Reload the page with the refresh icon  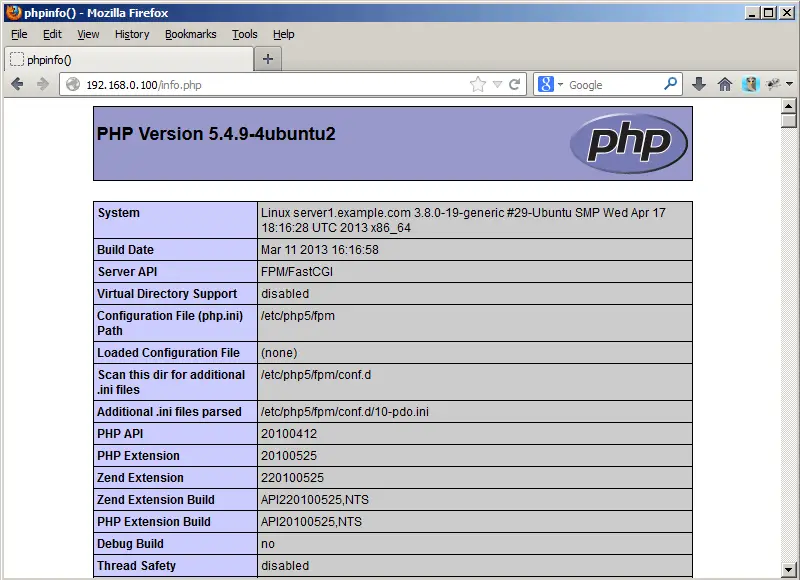click(x=514, y=84)
